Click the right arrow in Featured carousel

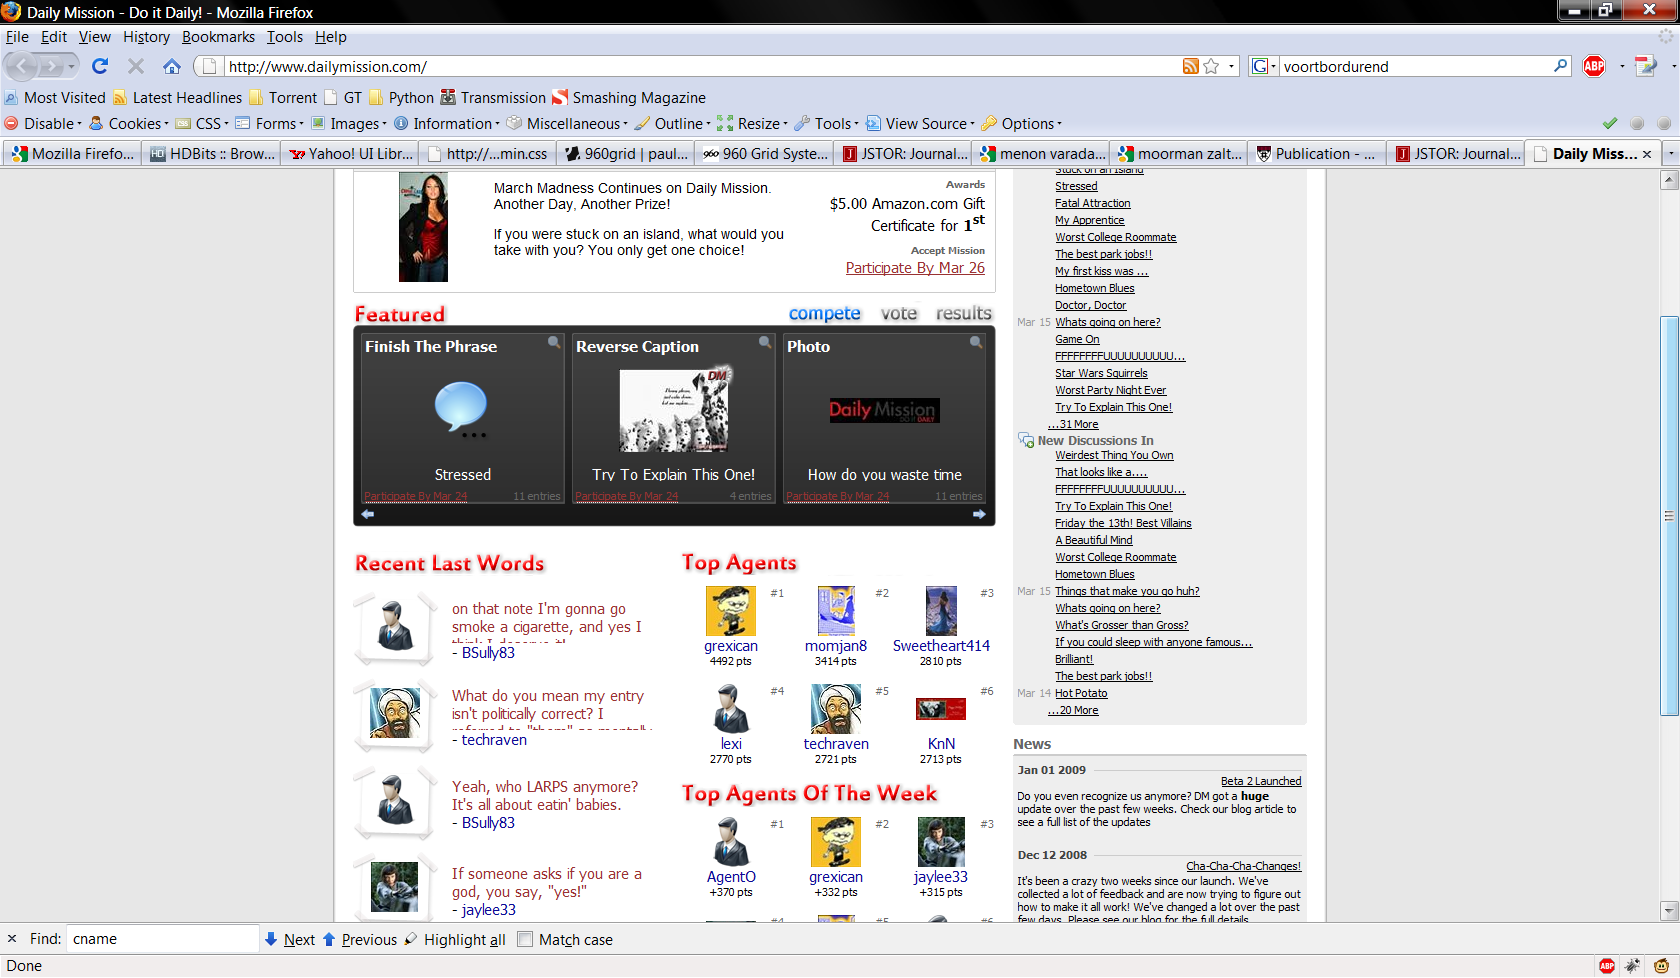click(979, 514)
